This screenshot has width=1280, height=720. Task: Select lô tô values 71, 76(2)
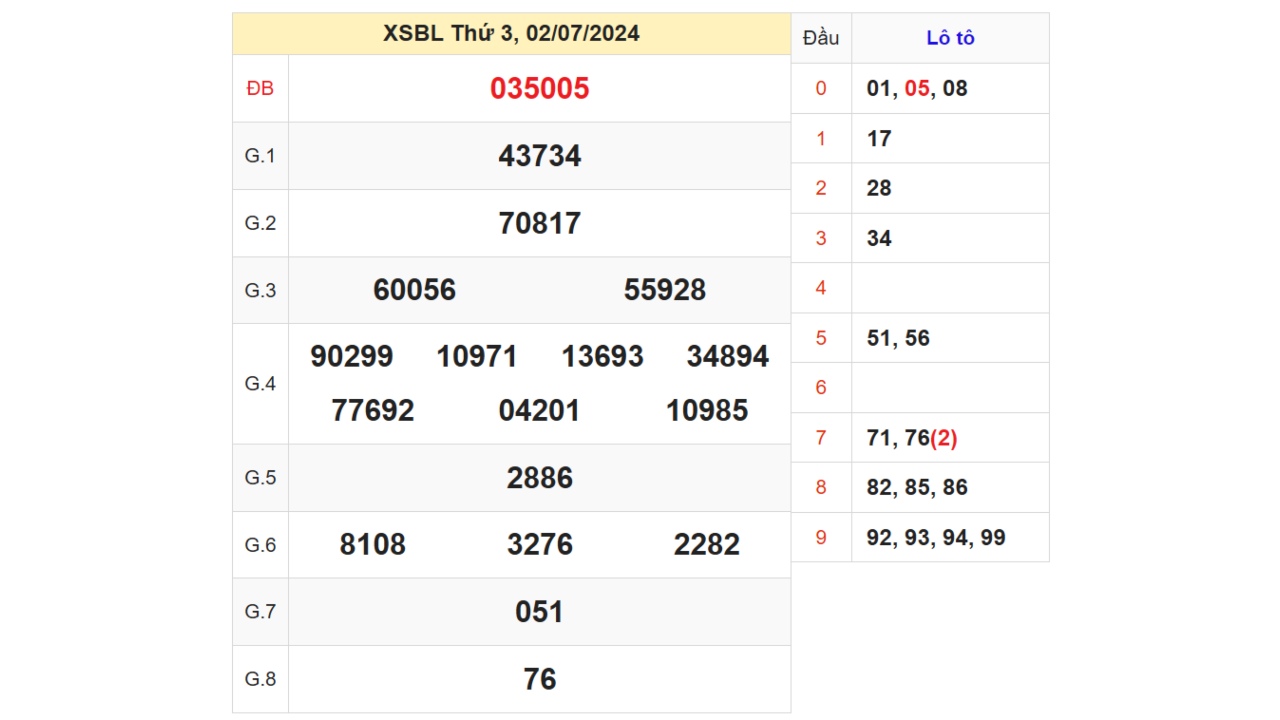pyautogui.click(x=912, y=438)
